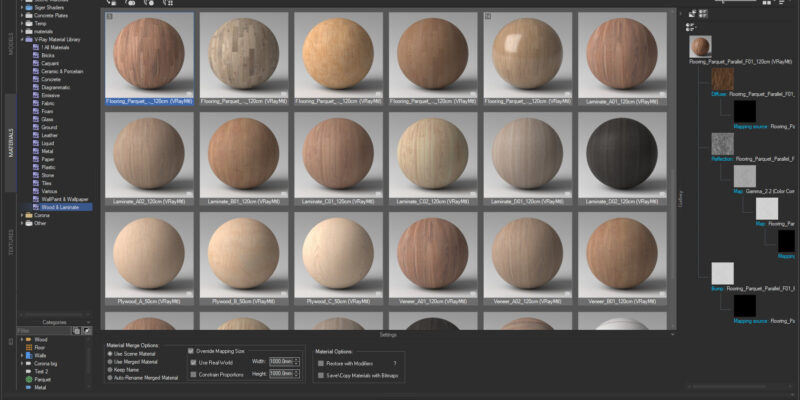Toggle Use Real-World checkbox
The width and height of the screenshot is (800, 400).
click(x=193, y=363)
